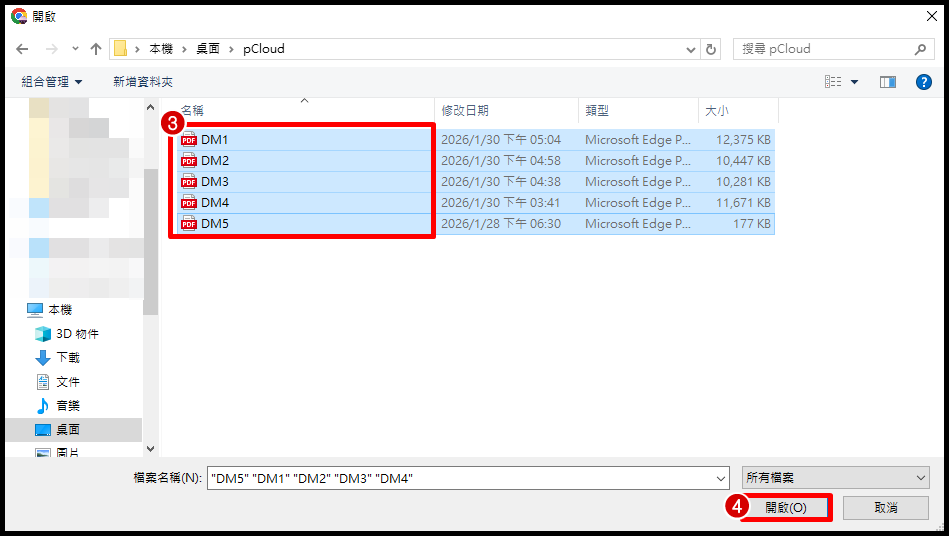This screenshot has height=536, width=949.
Task: Toggle the preview pane icon
Action: pos(888,82)
